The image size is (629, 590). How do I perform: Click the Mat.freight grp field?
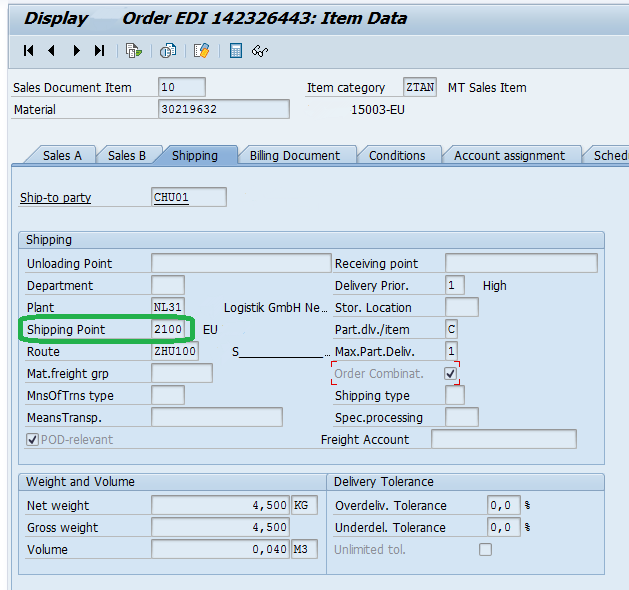pyautogui.click(x=182, y=373)
